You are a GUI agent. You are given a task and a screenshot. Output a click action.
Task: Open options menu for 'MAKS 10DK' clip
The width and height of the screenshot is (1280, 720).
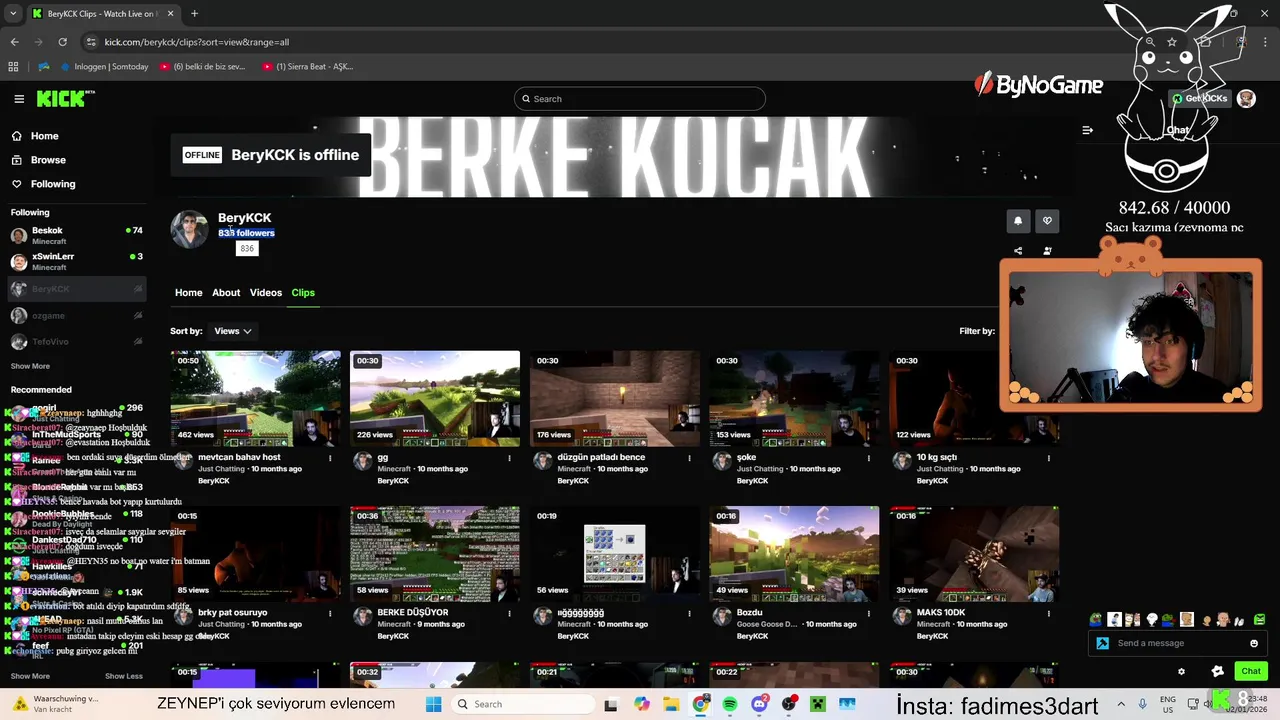[1049, 613]
